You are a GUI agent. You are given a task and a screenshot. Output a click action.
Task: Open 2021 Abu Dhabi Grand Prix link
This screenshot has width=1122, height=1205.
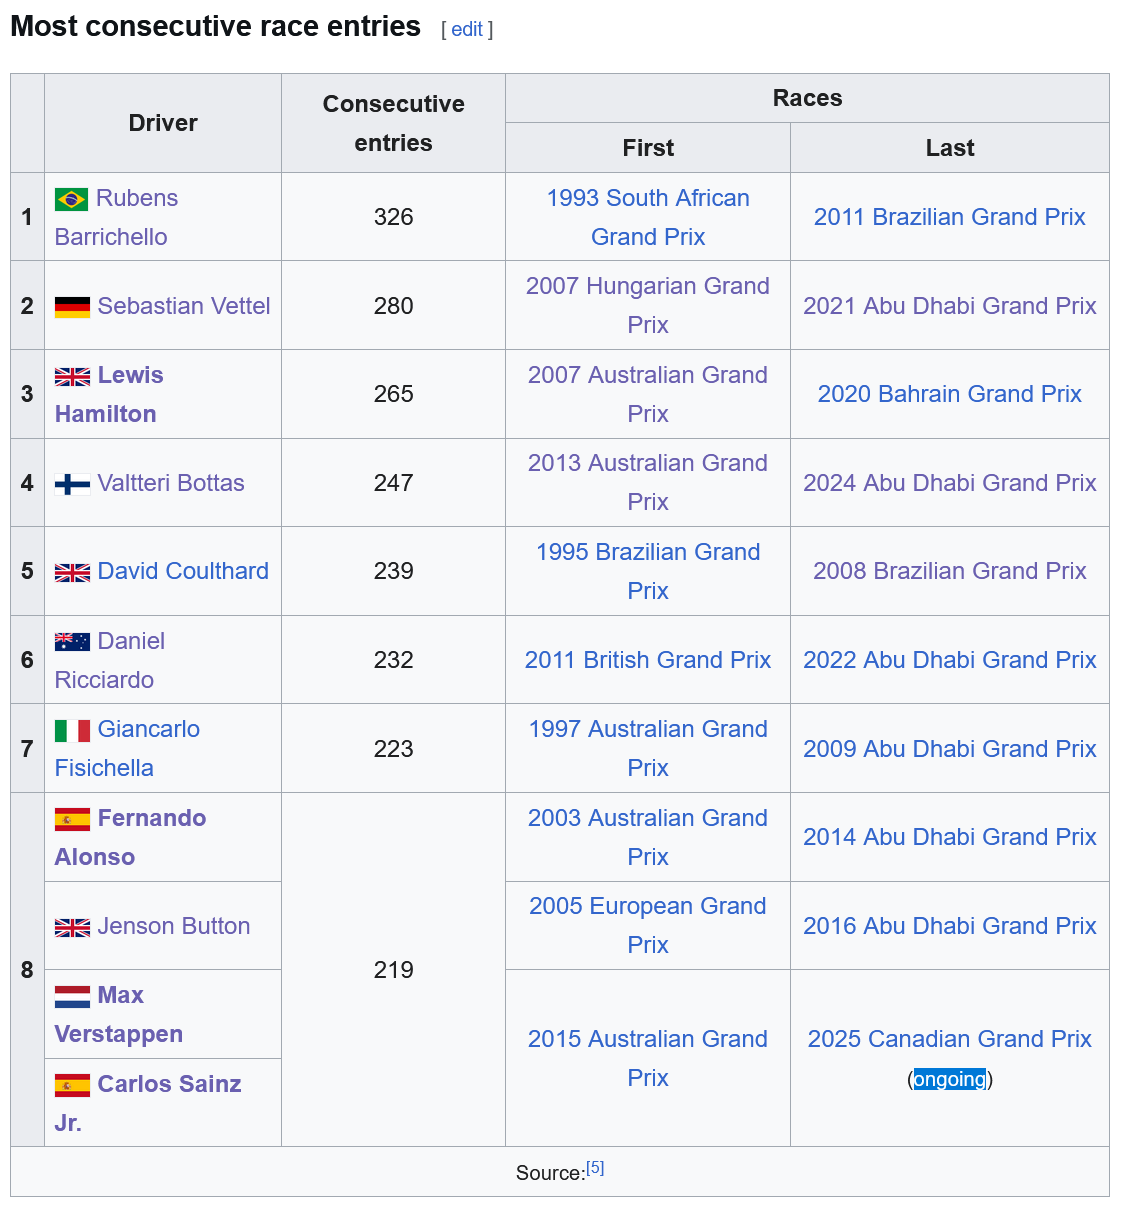[x=950, y=306]
